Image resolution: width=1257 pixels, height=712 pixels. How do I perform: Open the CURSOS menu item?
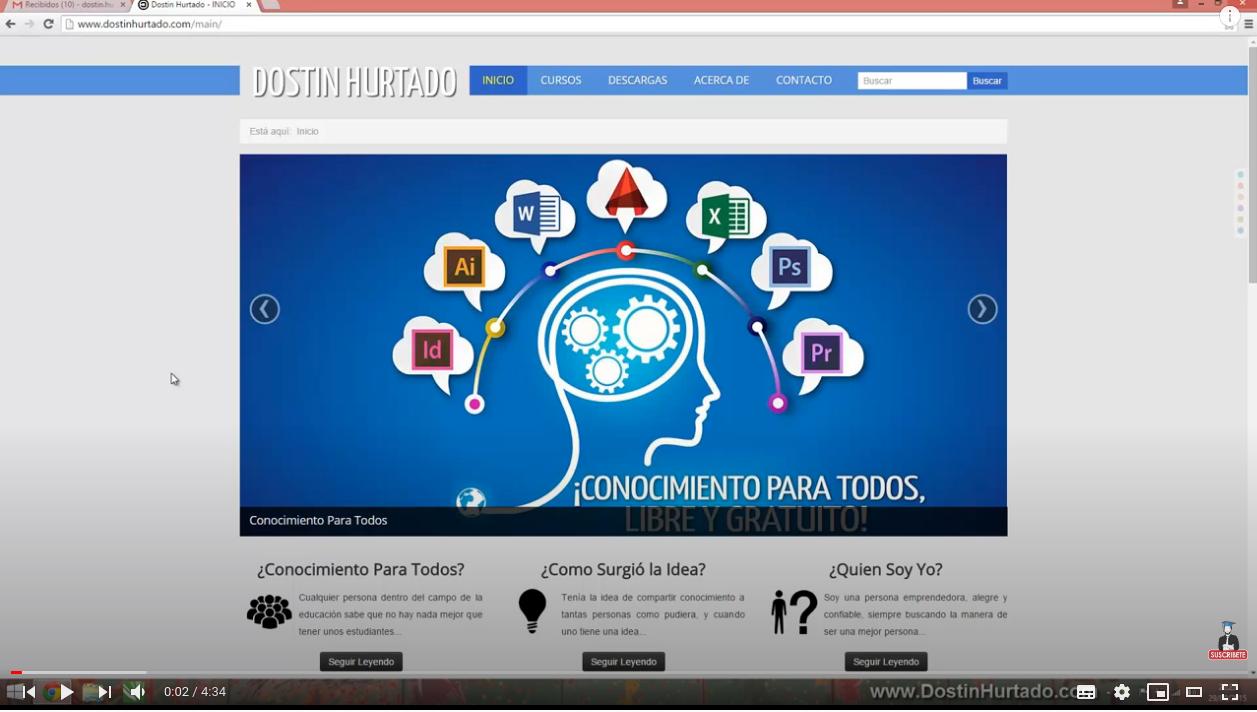click(561, 81)
